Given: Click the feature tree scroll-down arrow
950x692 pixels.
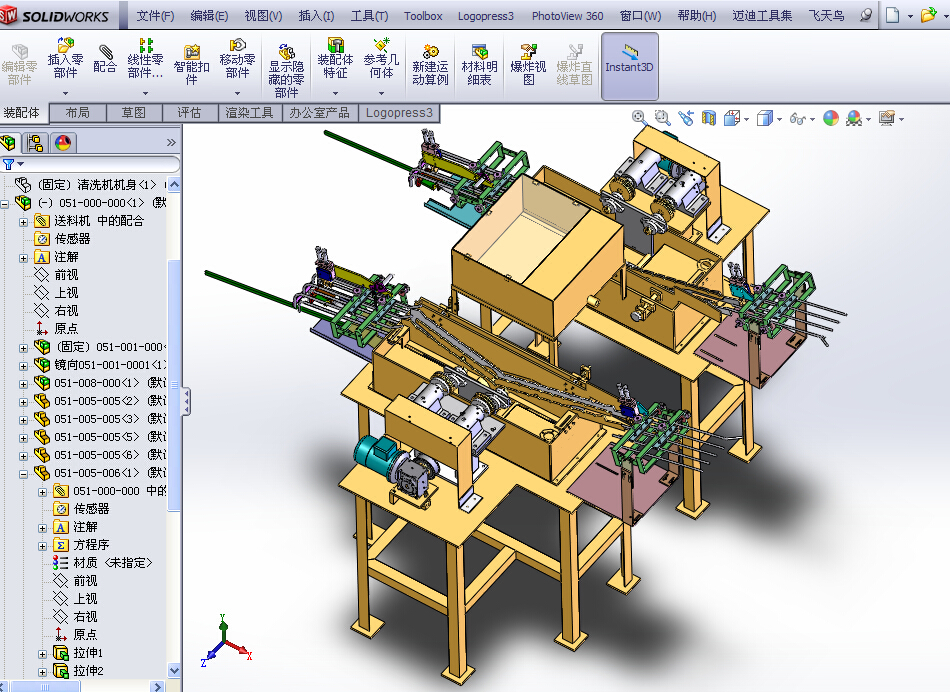Looking at the screenshot, I should pos(174,670).
